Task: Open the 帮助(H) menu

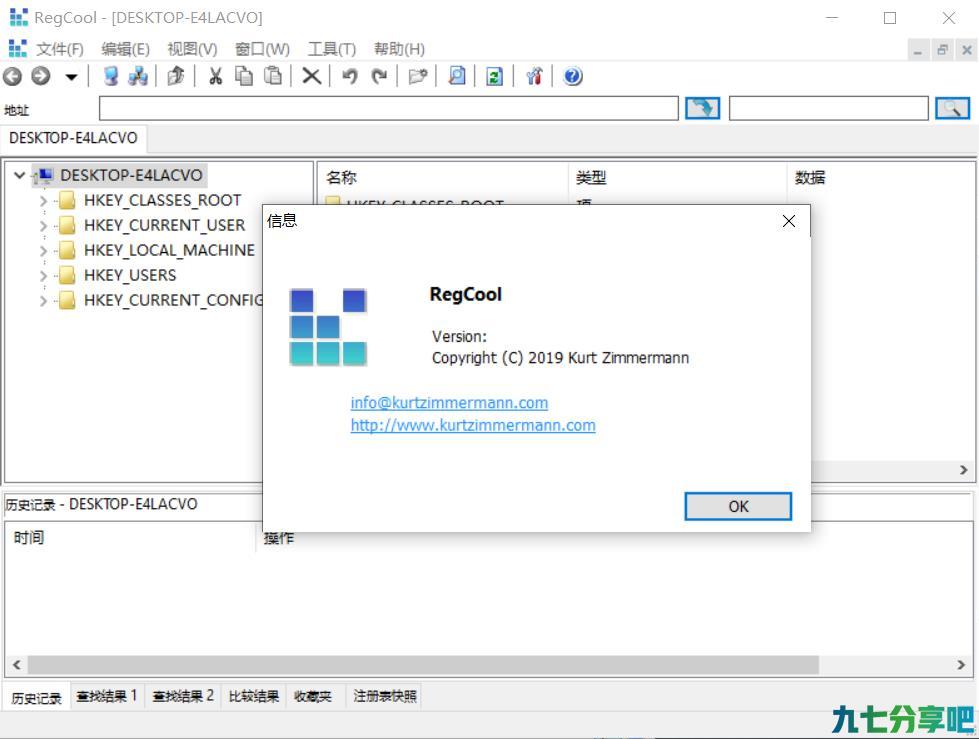Action: 399,49
